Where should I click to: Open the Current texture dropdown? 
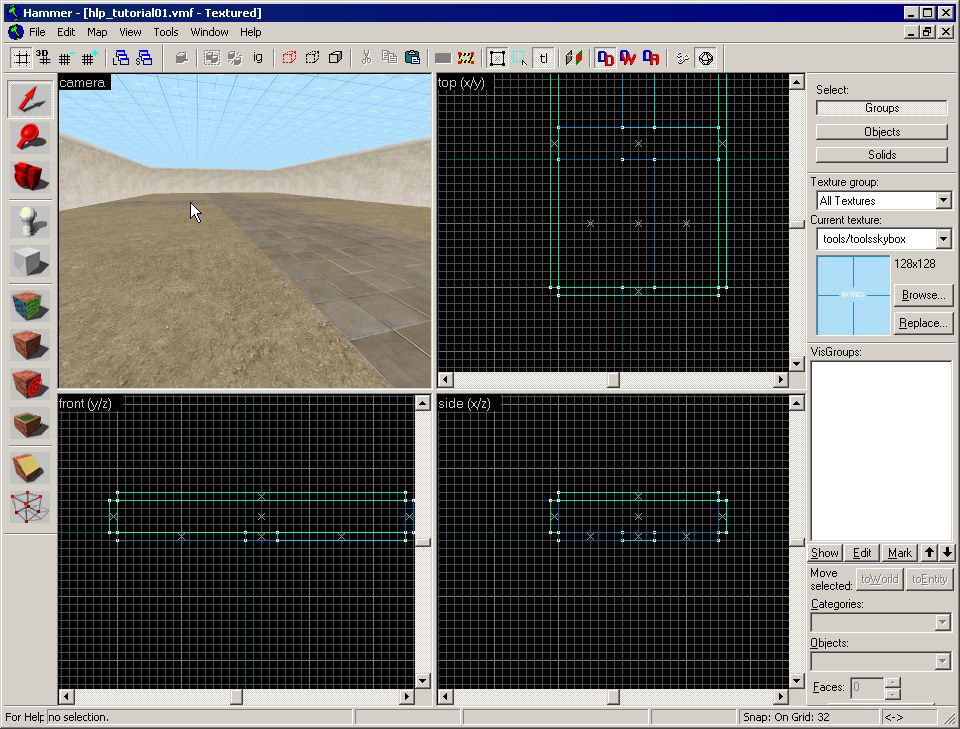tap(943, 239)
